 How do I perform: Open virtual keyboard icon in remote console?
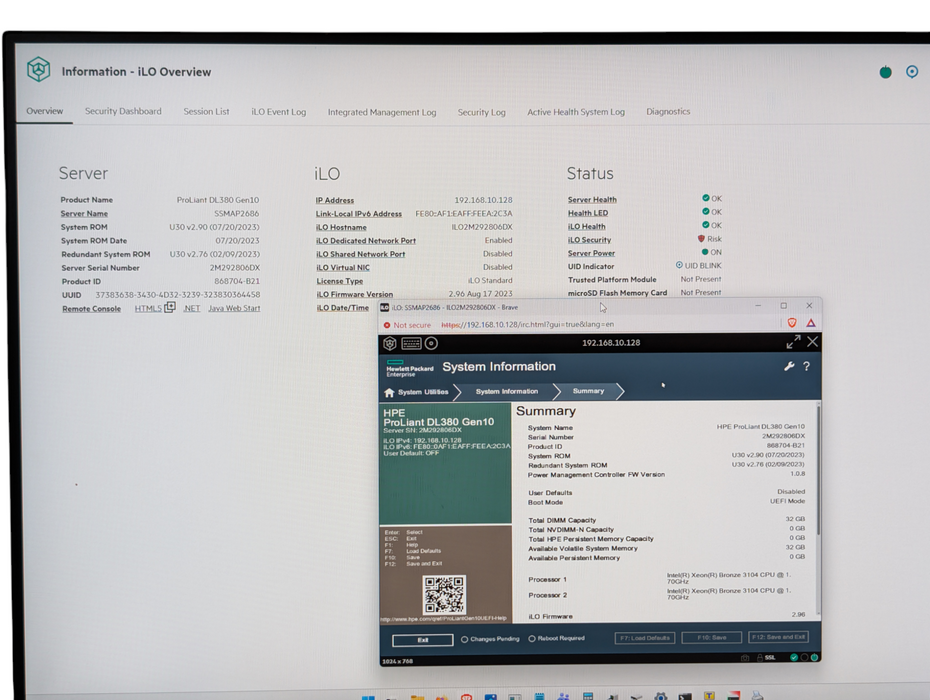coord(411,343)
